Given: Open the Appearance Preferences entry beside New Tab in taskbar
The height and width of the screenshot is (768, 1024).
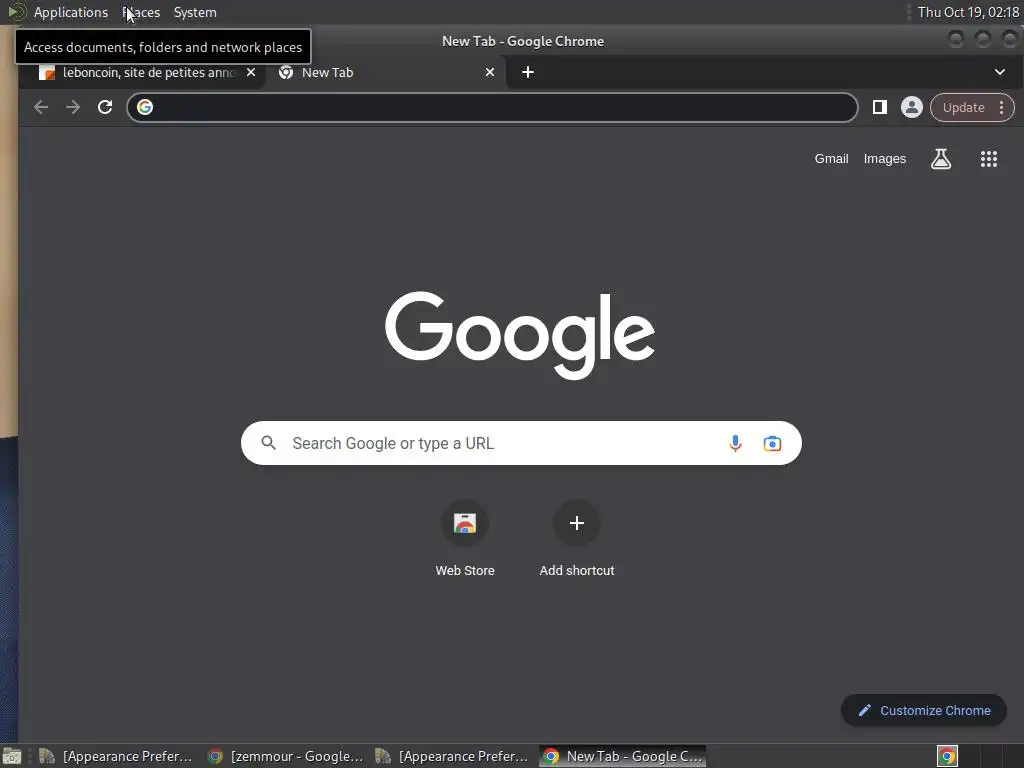Looking at the screenshot, I should coord(453,756).
